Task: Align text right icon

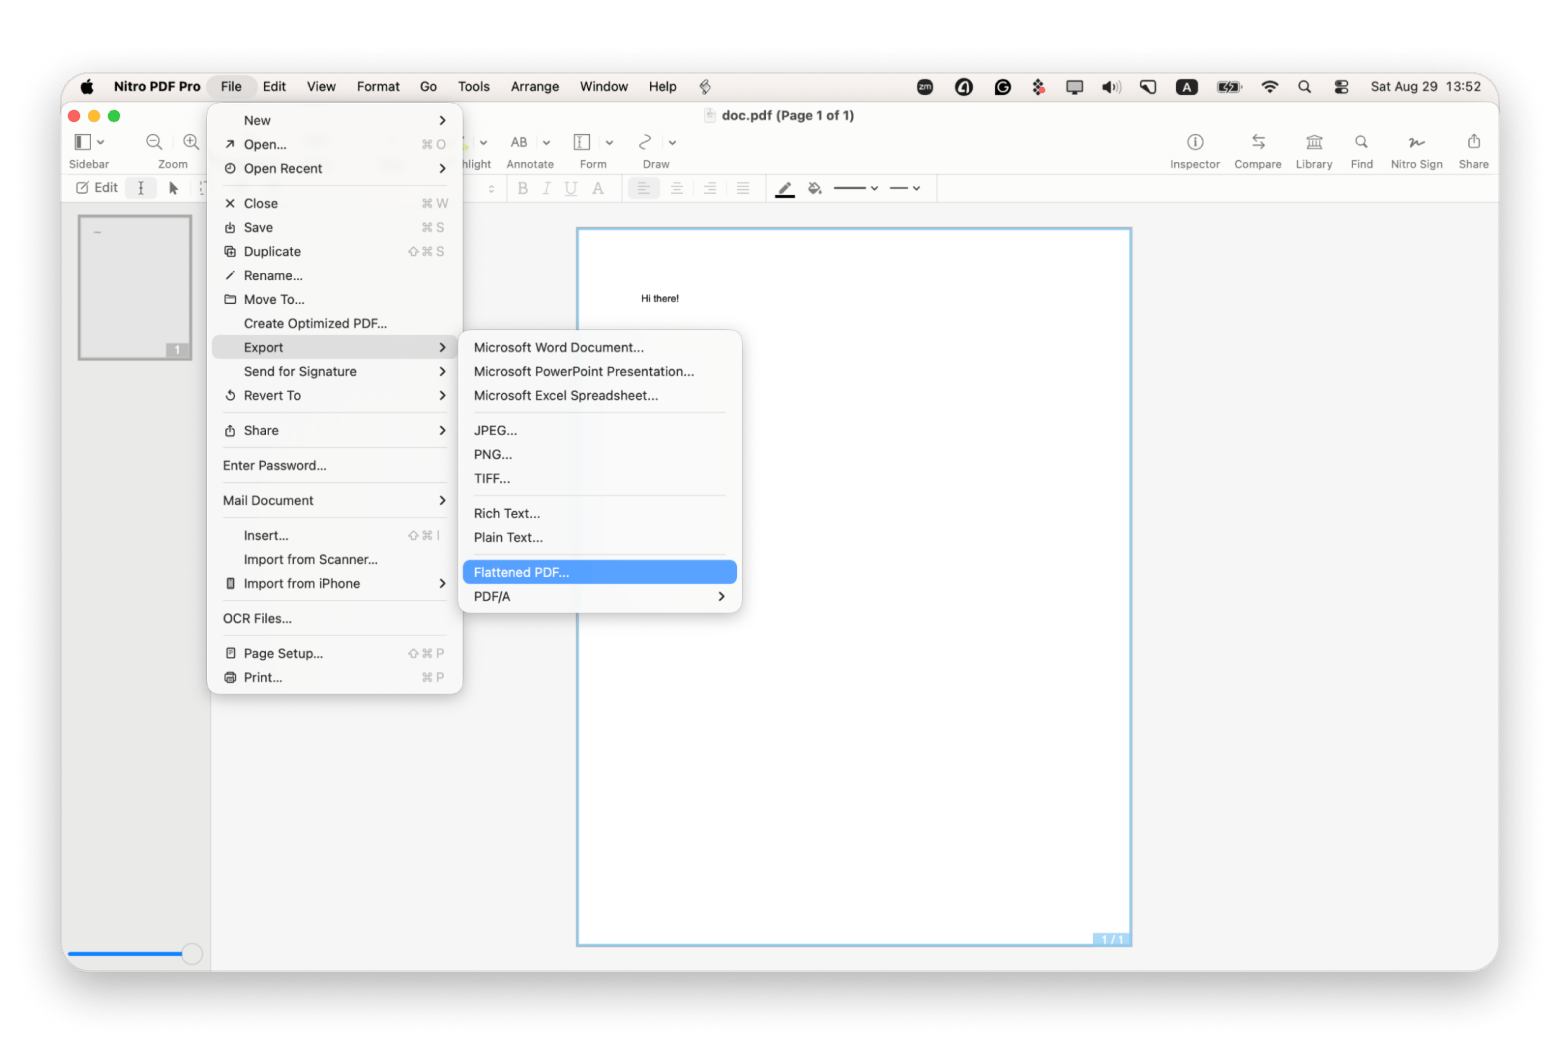Action: [710, 188]
